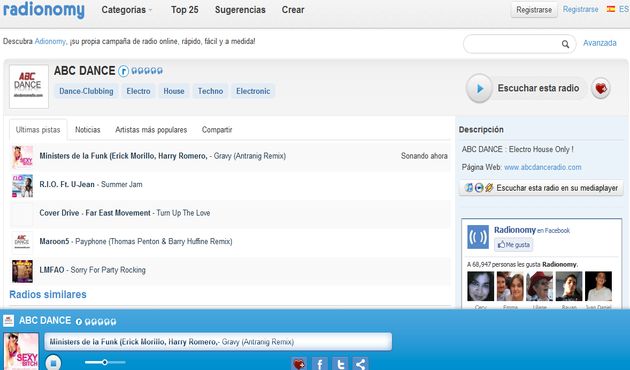Select the Dance-Clubbing genre tag
The height and width of the screenshot is (370, 630).
86,91
